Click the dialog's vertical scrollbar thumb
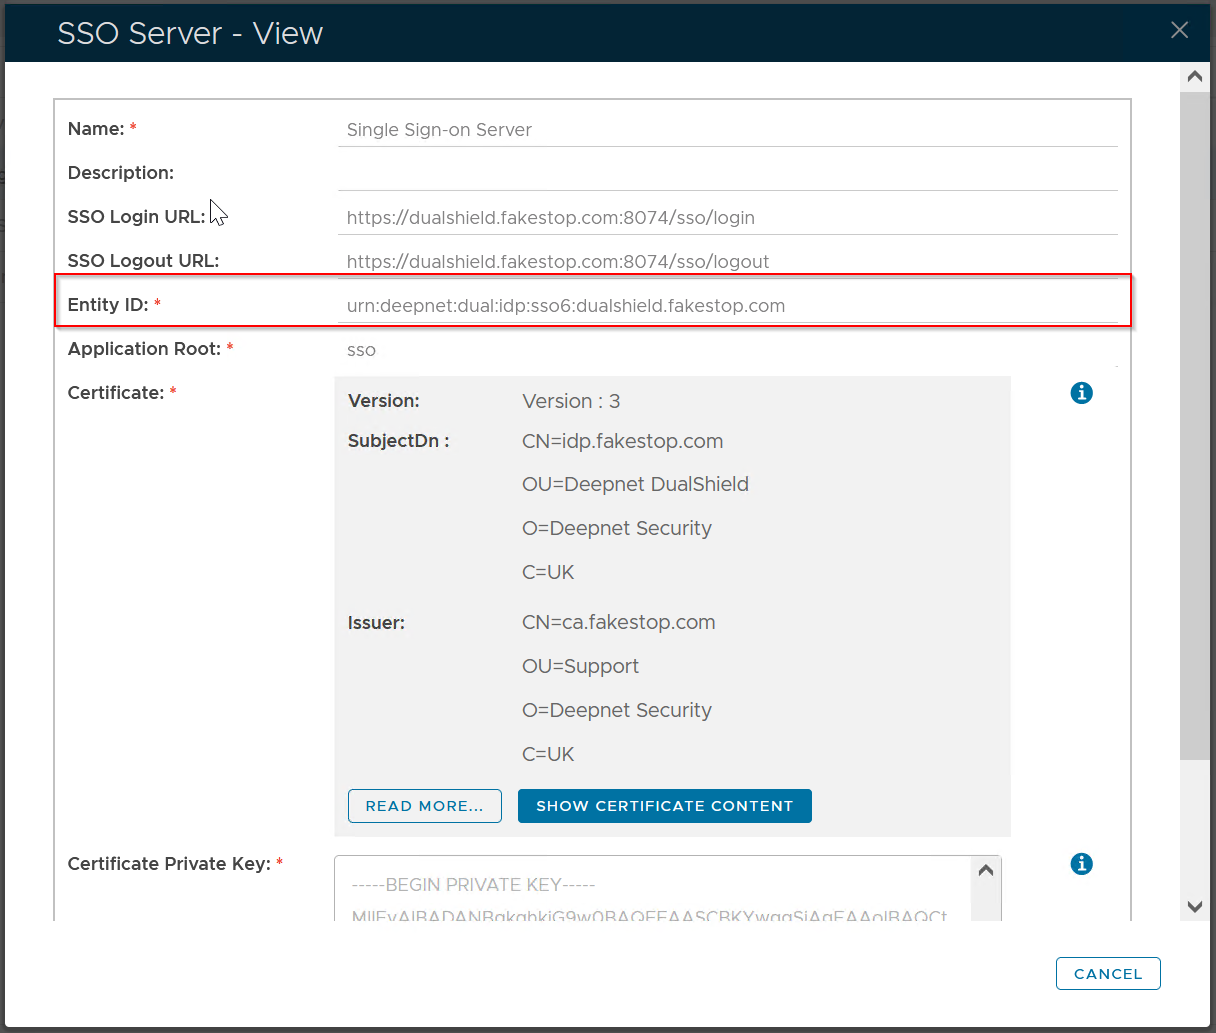This screenshot has width=1216, height=1033. click(x=1194, y=425)
